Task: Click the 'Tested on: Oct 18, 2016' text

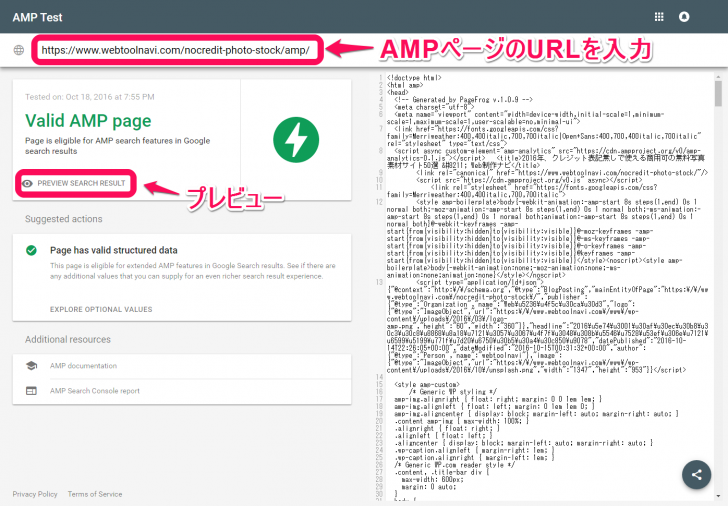Action: pos(90,97)
